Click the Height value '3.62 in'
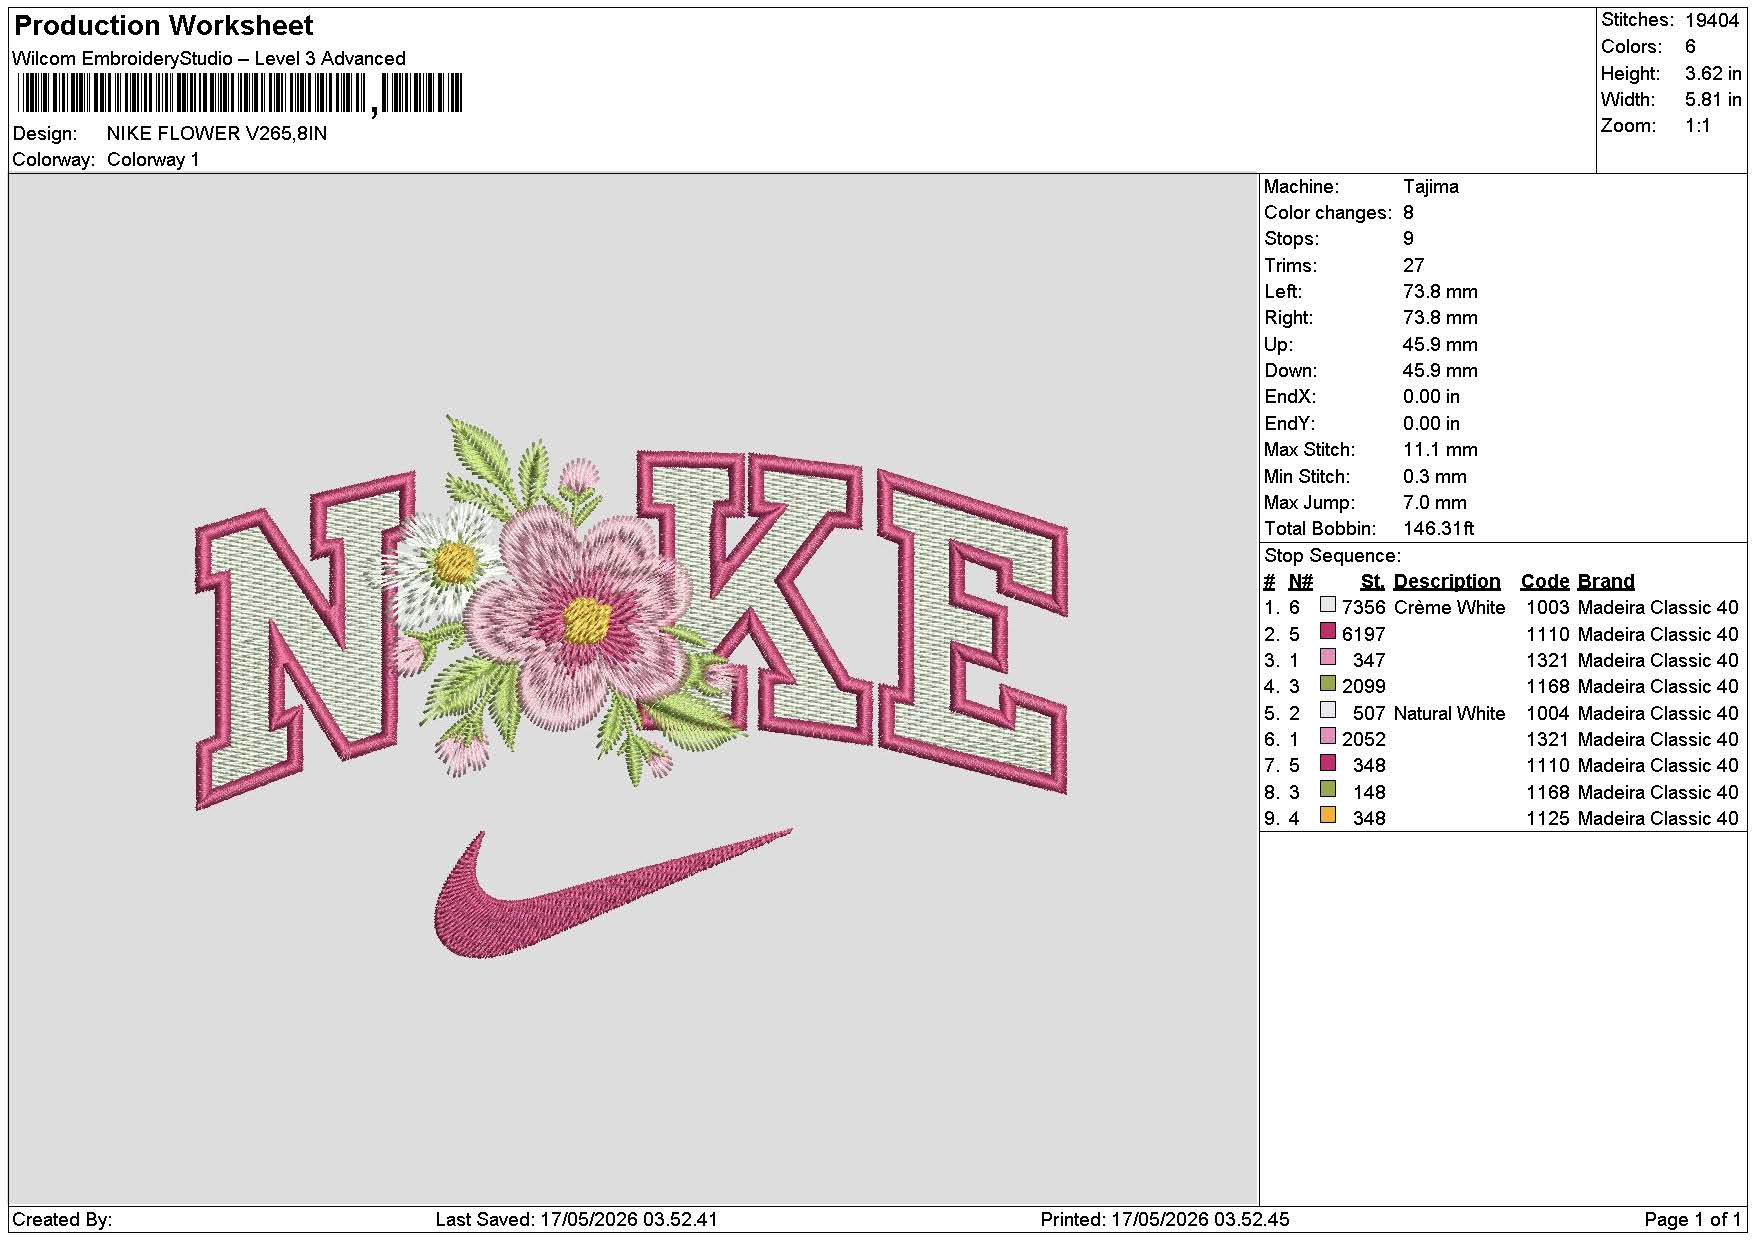Screen dimensions: 1755x1240 [x=1713, y=74]
